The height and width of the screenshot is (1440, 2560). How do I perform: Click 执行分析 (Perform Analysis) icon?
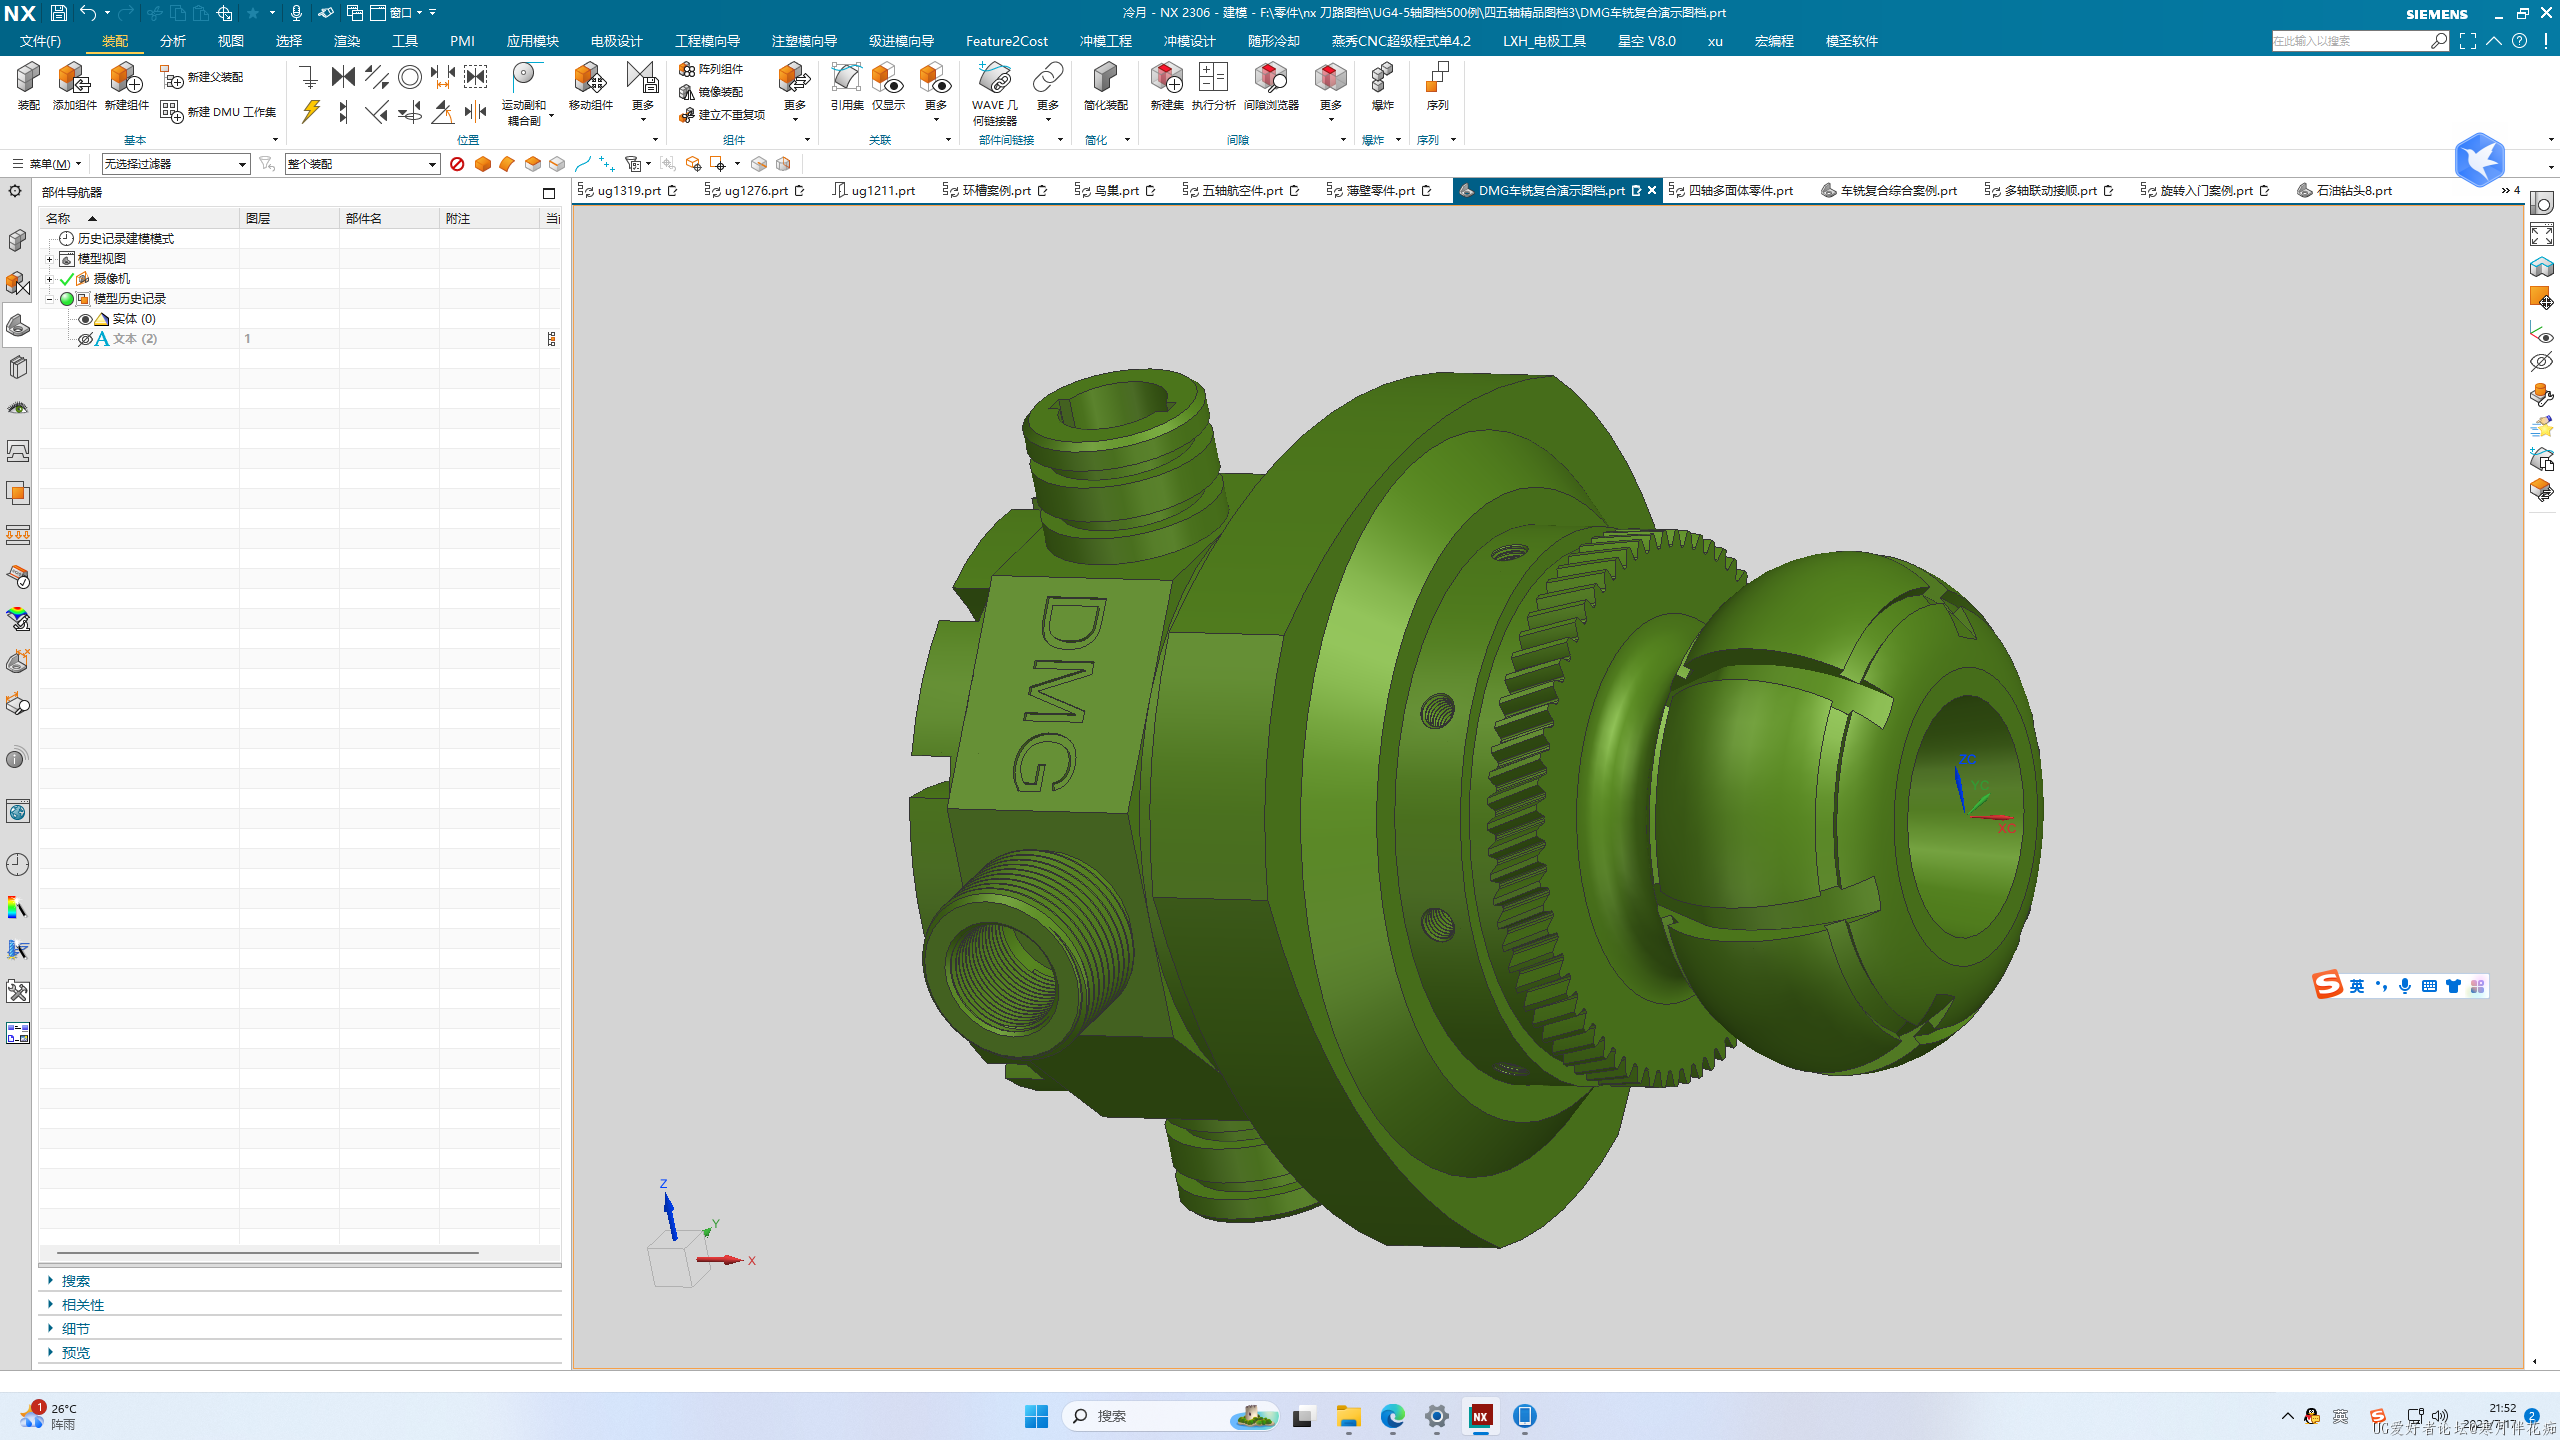point(1213,86)
